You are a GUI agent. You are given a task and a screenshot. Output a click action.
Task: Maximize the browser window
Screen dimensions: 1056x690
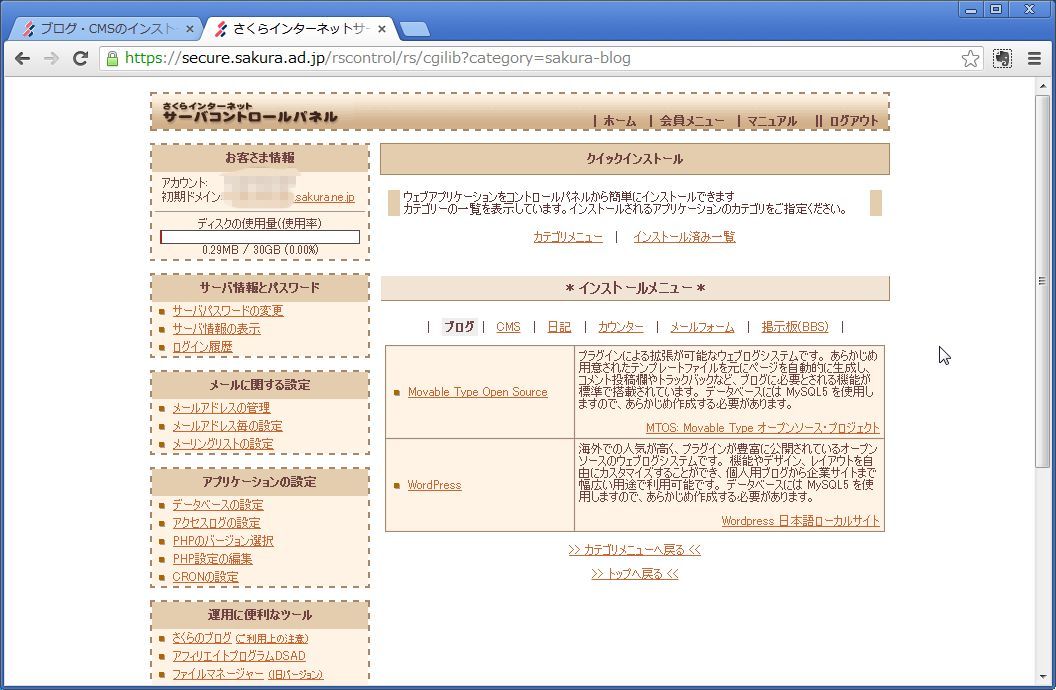996,9
